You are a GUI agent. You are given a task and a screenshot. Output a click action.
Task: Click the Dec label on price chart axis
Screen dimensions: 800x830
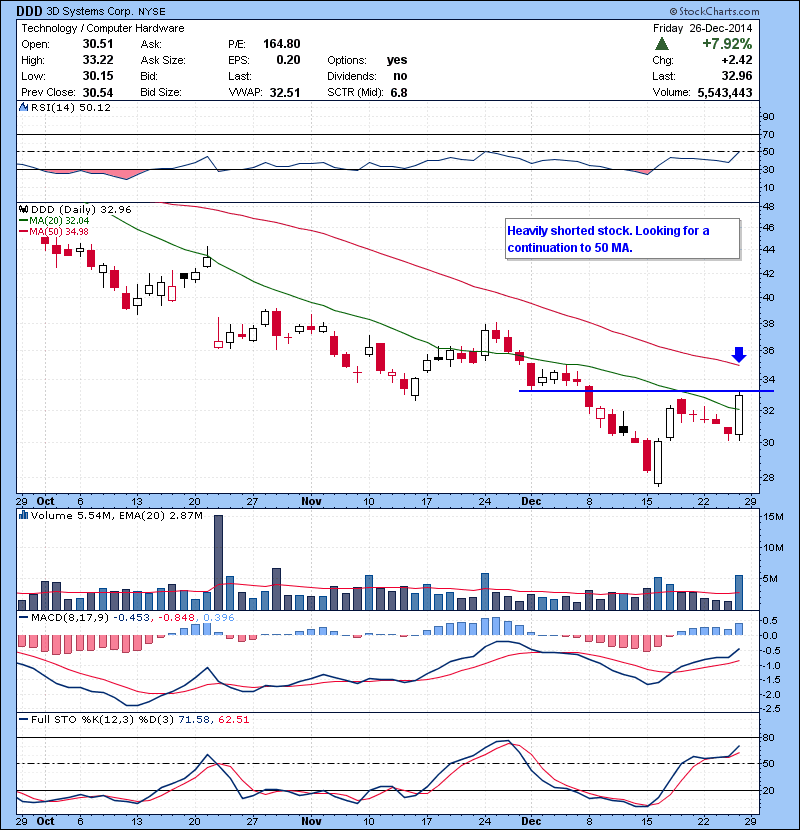pos(531,500)
